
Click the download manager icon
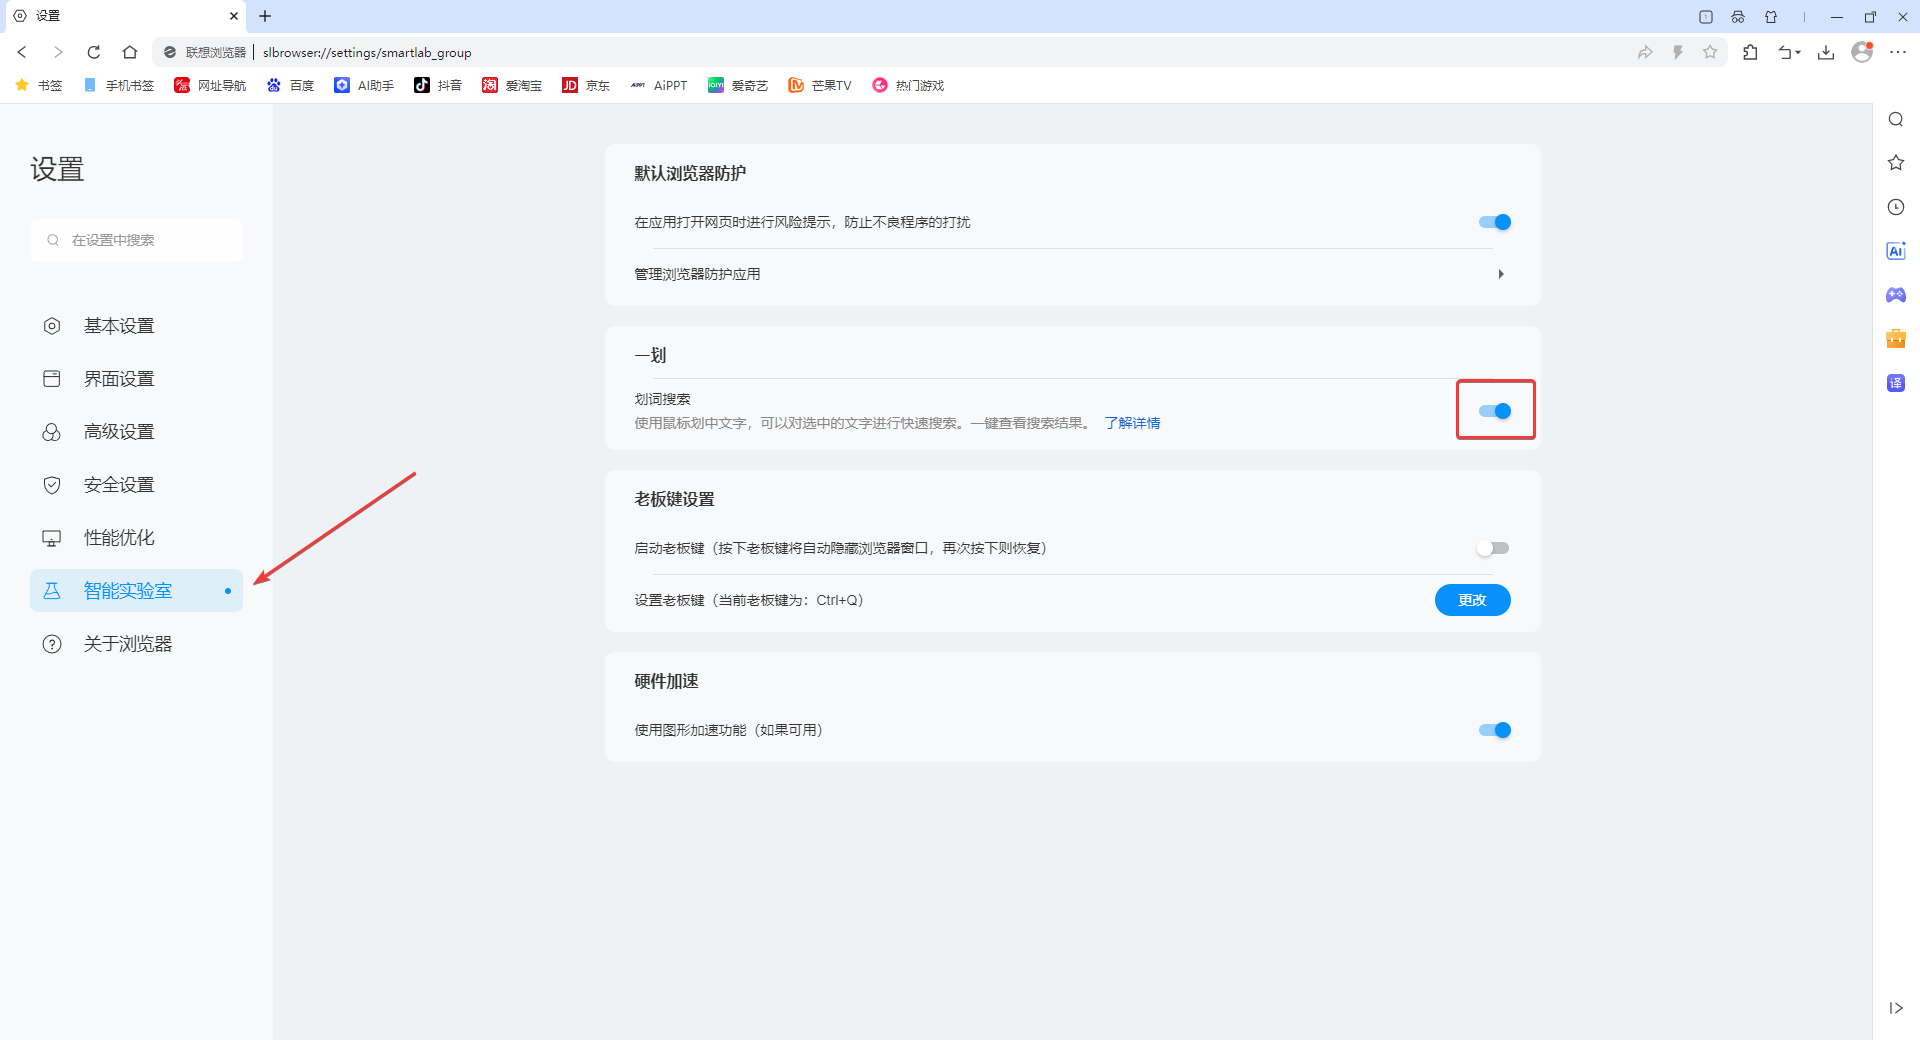[x=1827, y=52]
